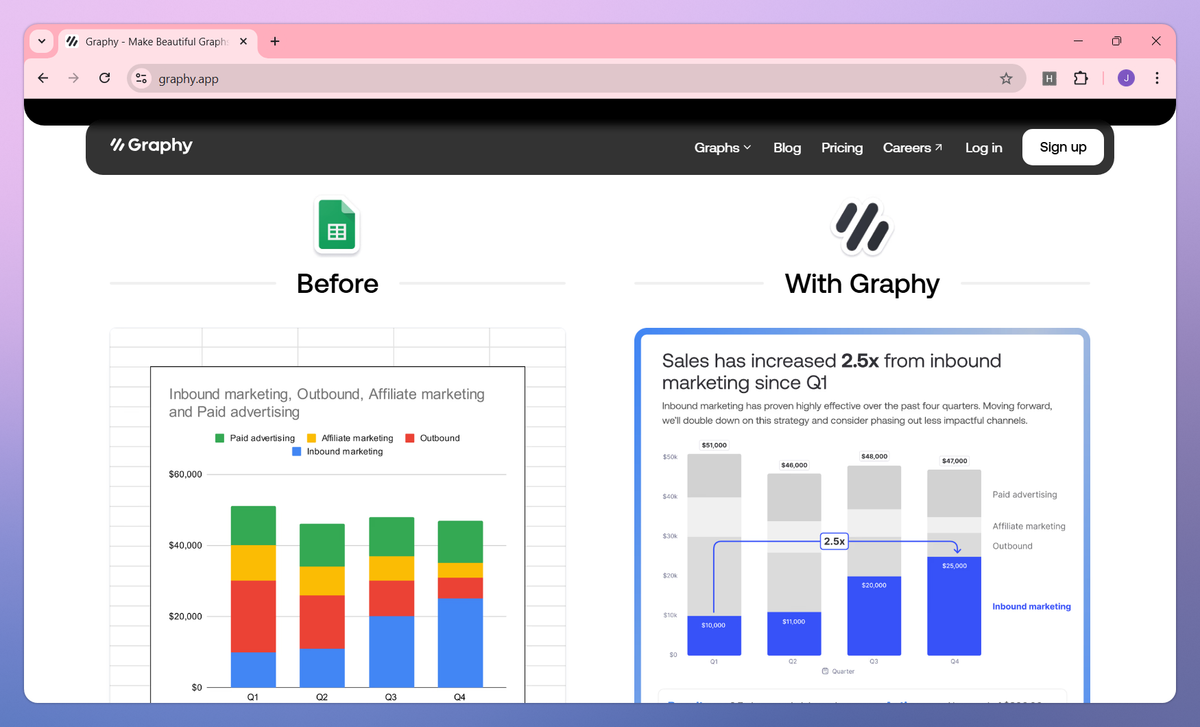Screen dimensions: 1200x727
Task: Click the browser forward arrow
Action: coord(73,78)
